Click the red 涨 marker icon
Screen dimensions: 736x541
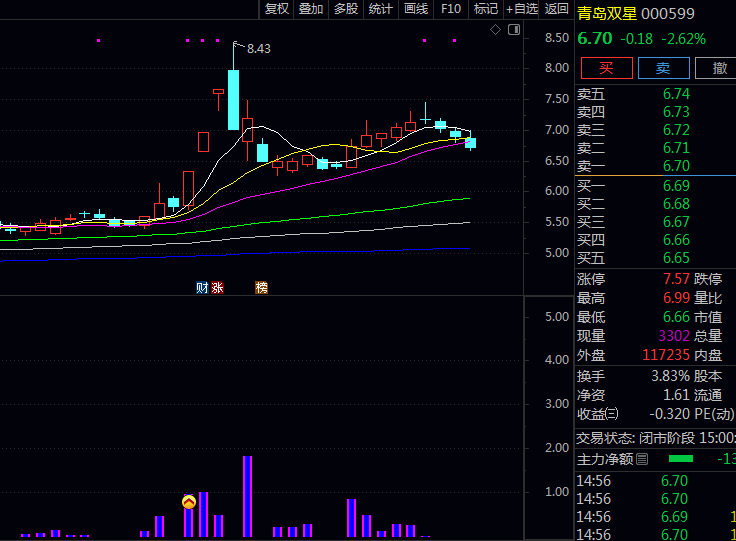tap(217, 288)
